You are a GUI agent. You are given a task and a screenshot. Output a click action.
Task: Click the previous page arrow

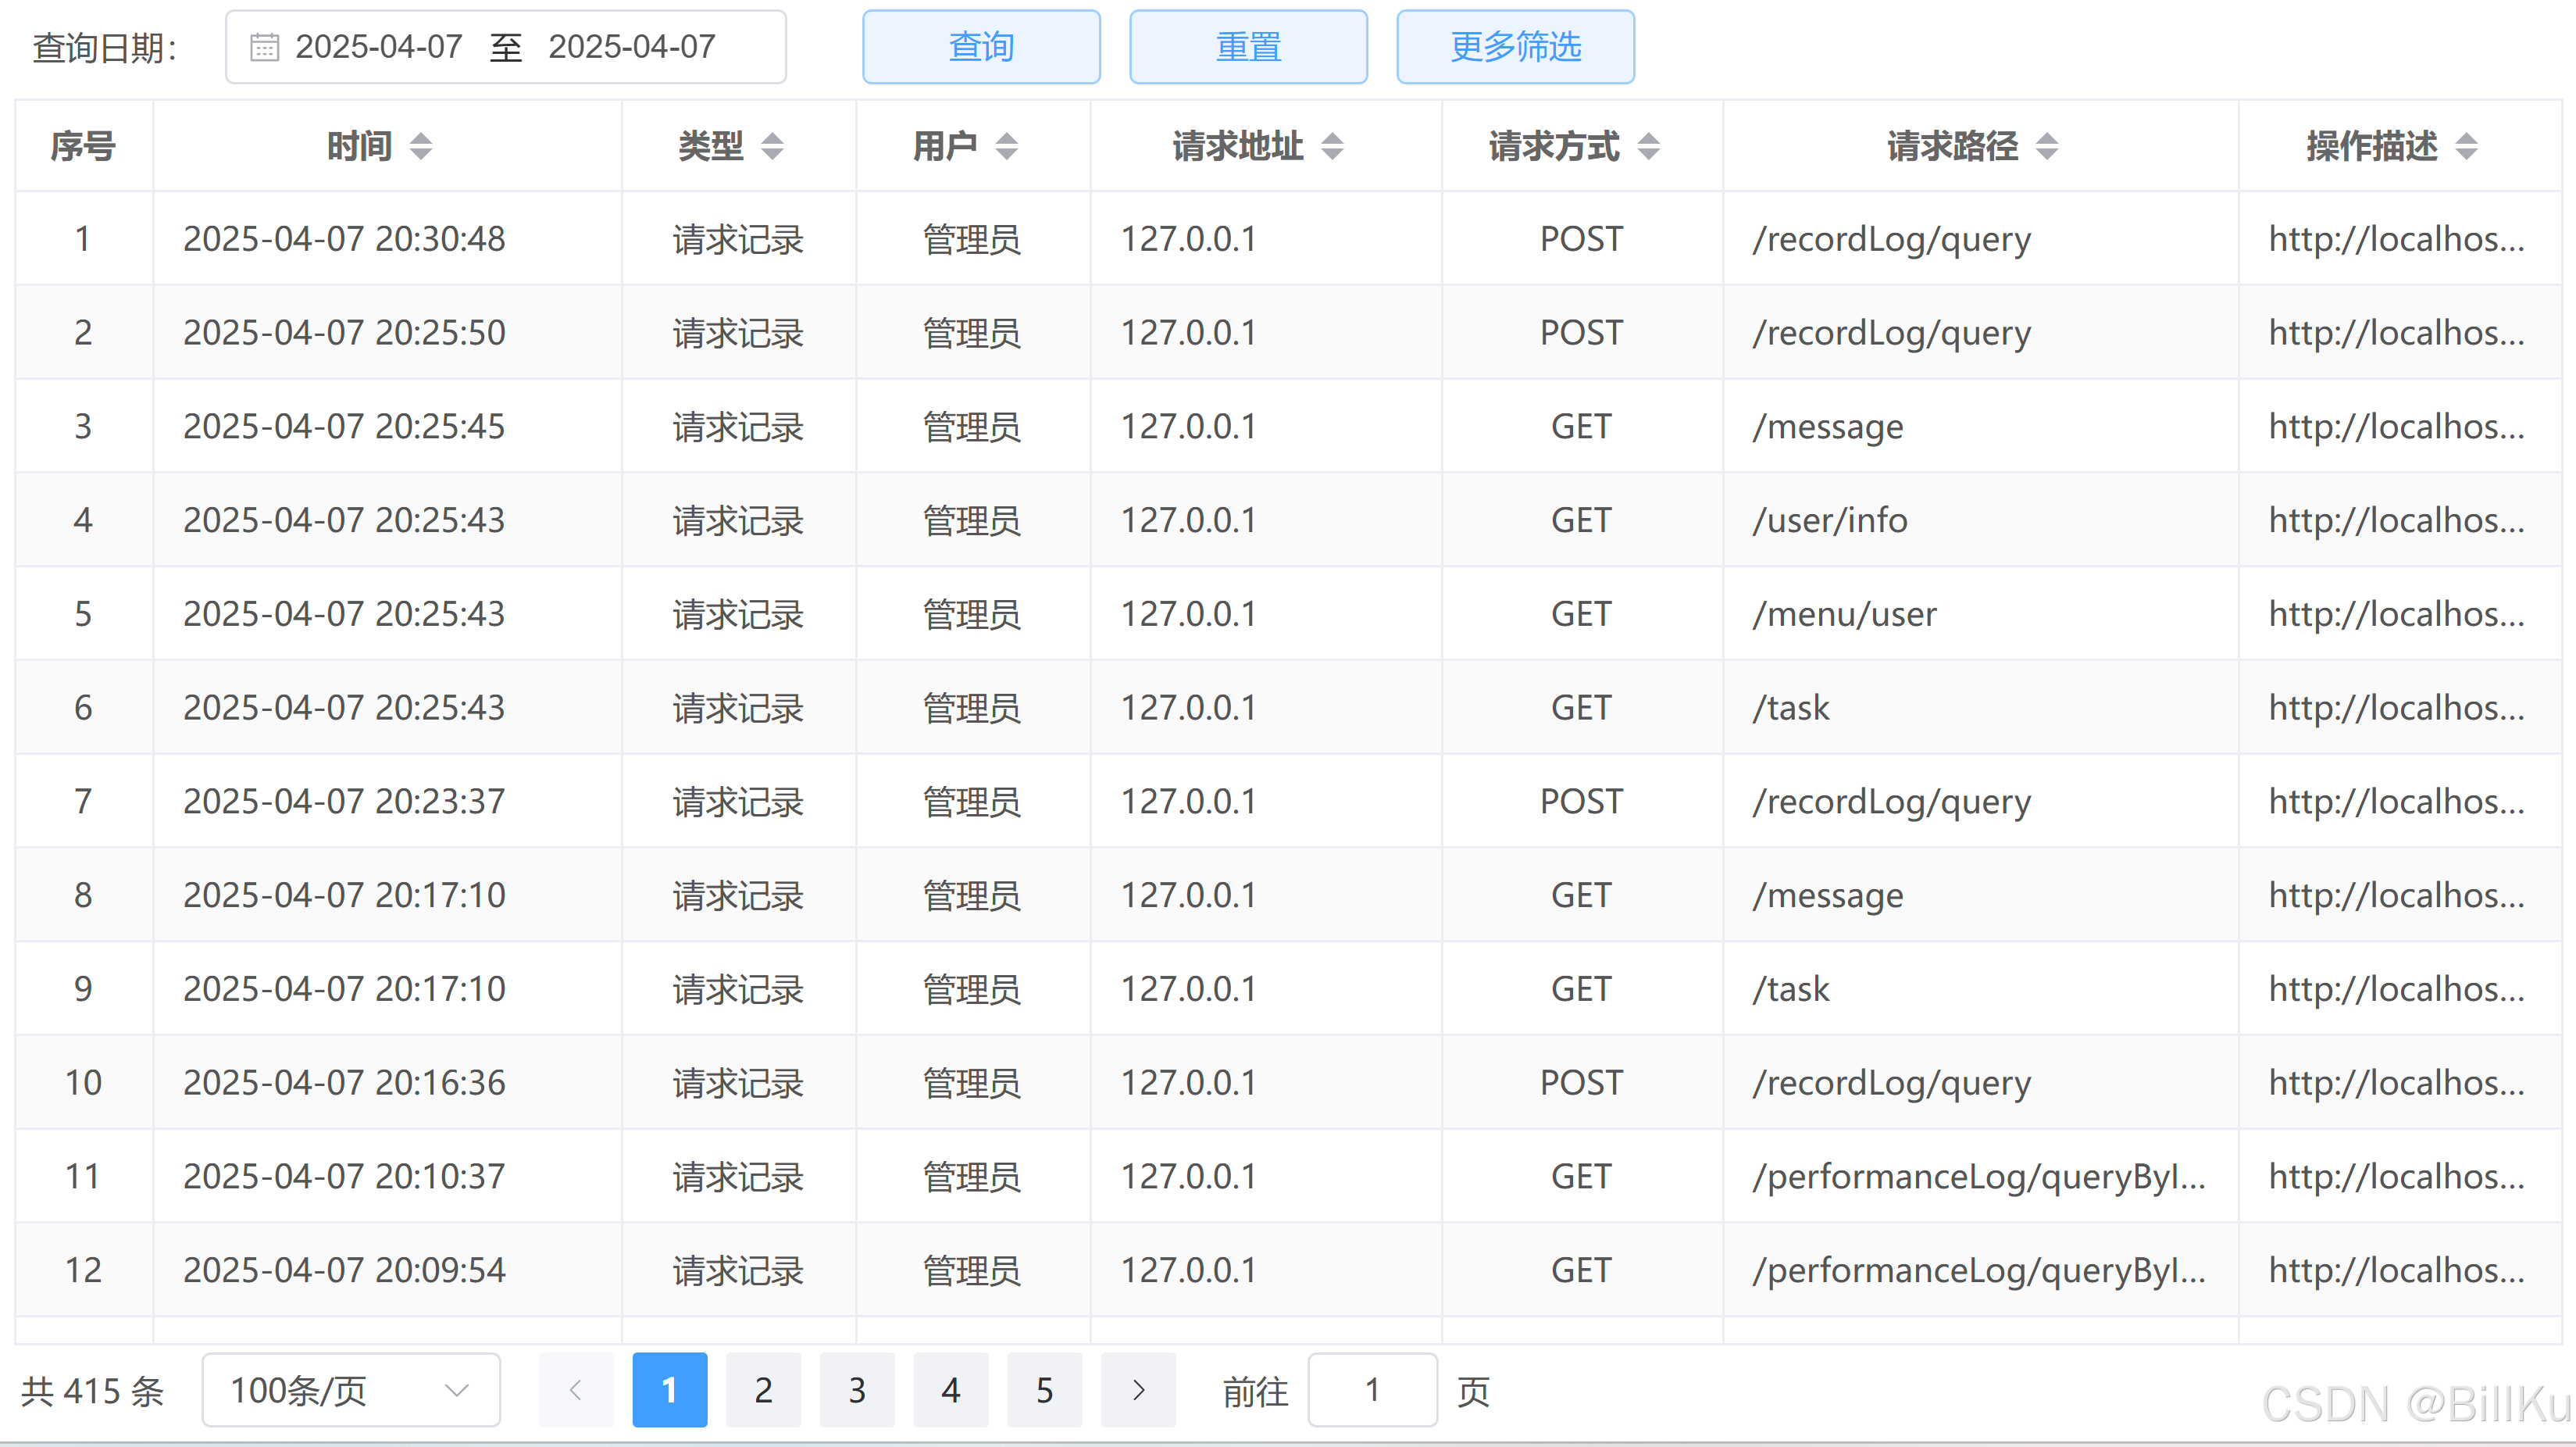(575, 1390)
